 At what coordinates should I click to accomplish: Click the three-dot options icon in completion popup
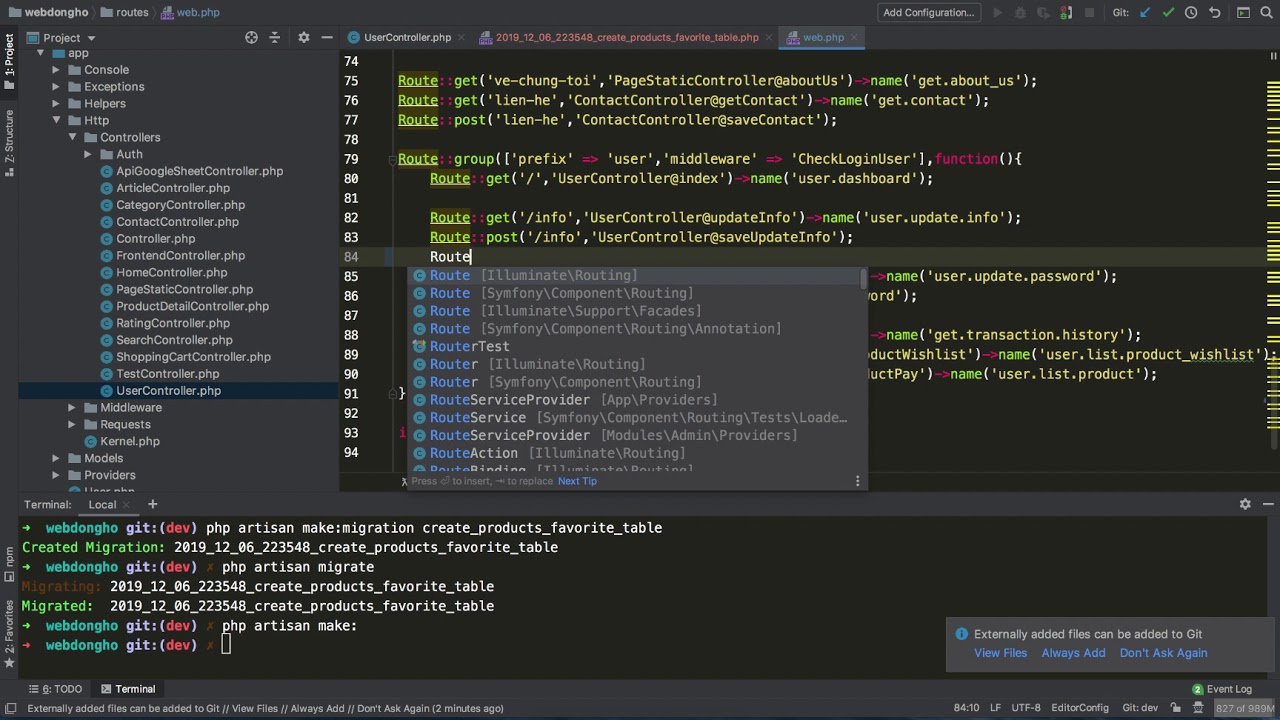pyautogui.click(x=857, y=481)
